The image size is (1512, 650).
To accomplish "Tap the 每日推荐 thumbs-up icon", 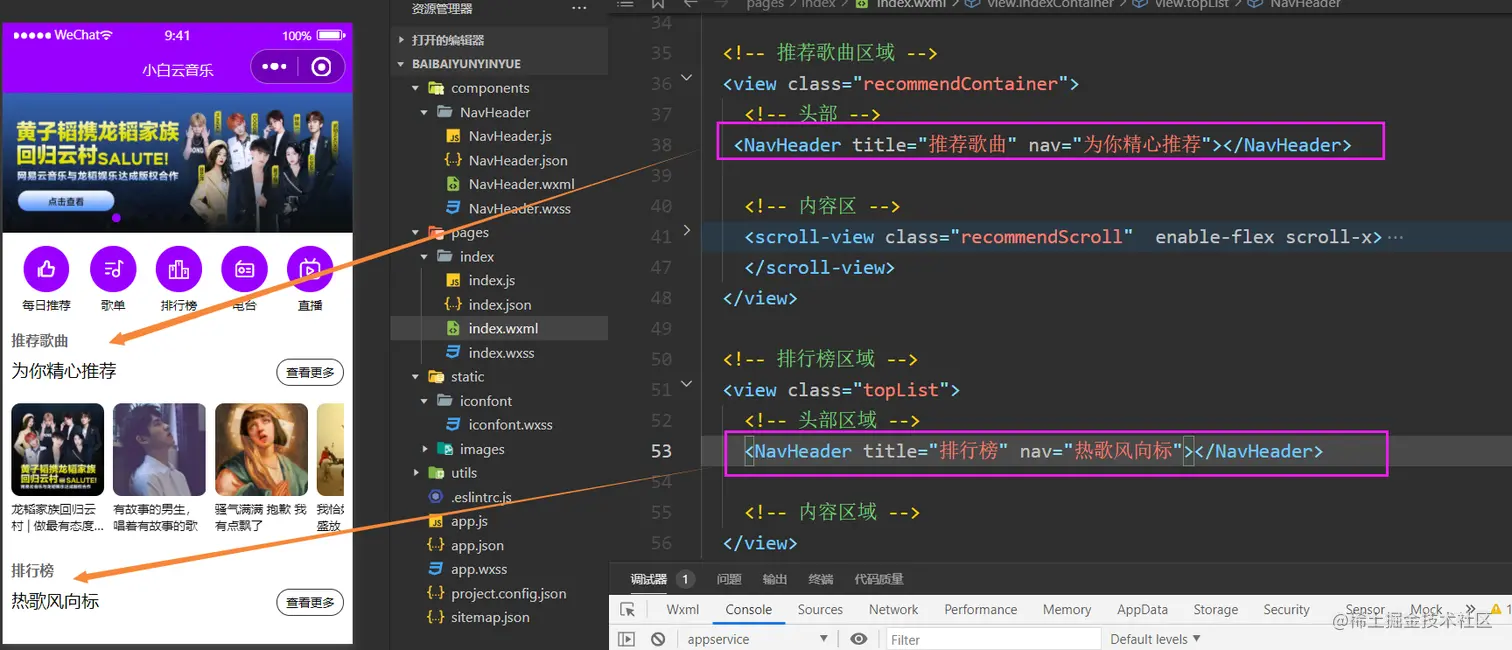I will click(x=46, y=268).
